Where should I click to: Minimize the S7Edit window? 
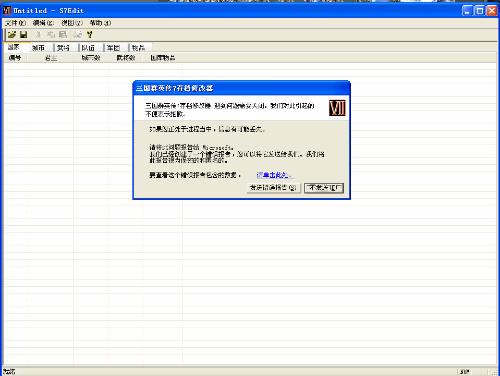467,11
